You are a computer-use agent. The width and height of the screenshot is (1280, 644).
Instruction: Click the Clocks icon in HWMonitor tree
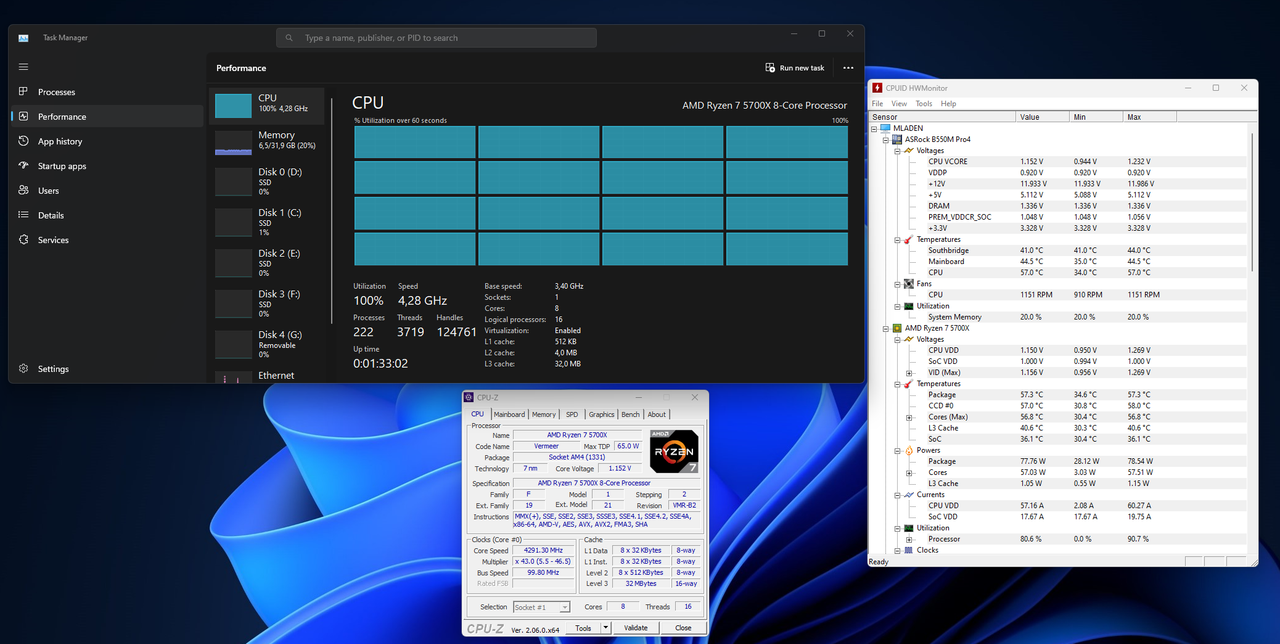[x=909, y=550]
